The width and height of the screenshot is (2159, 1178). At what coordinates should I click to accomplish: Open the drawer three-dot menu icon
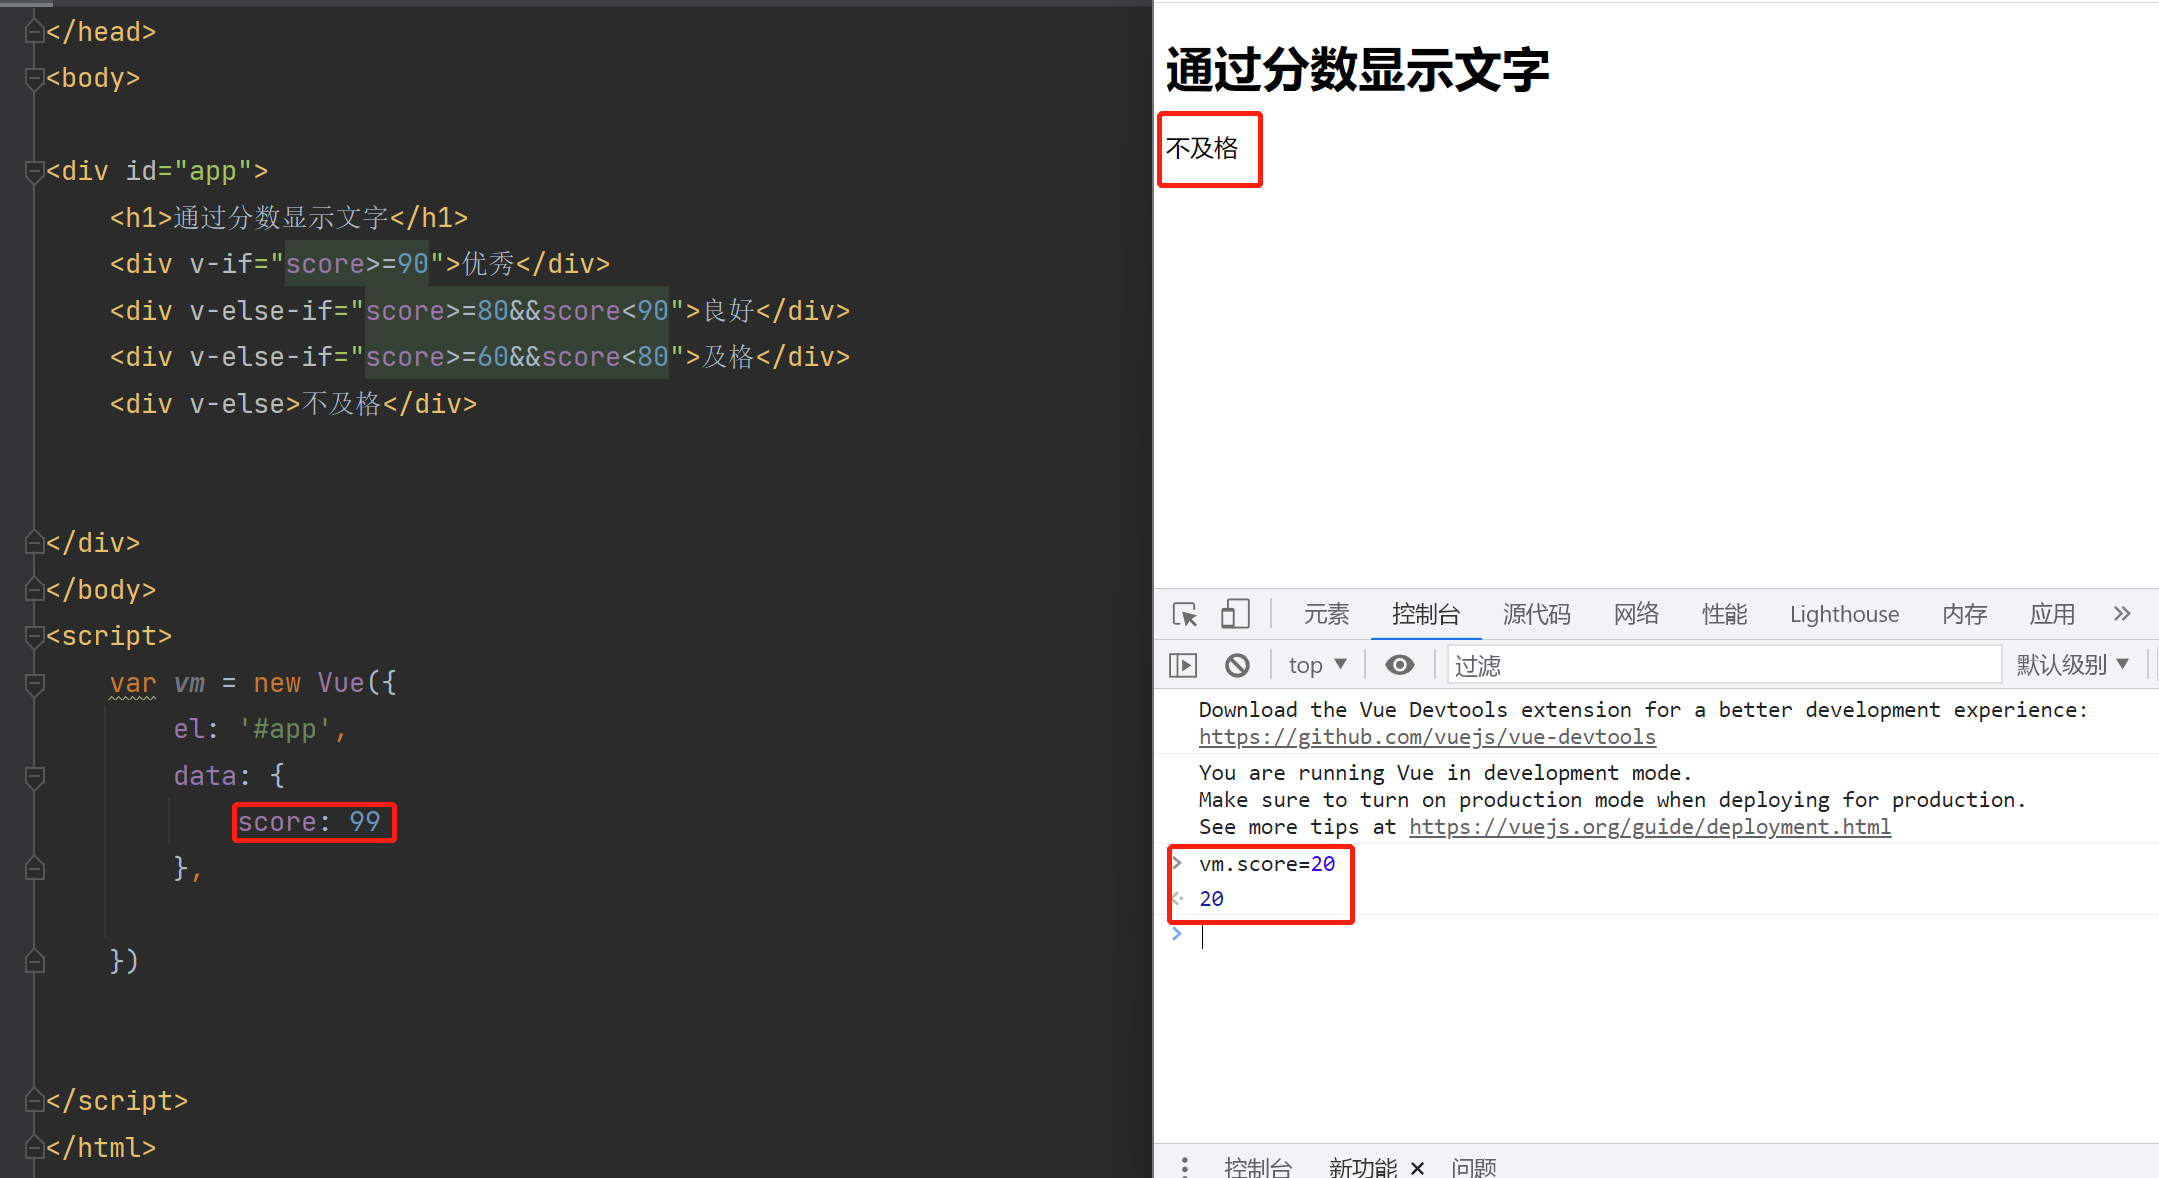1185,1166
